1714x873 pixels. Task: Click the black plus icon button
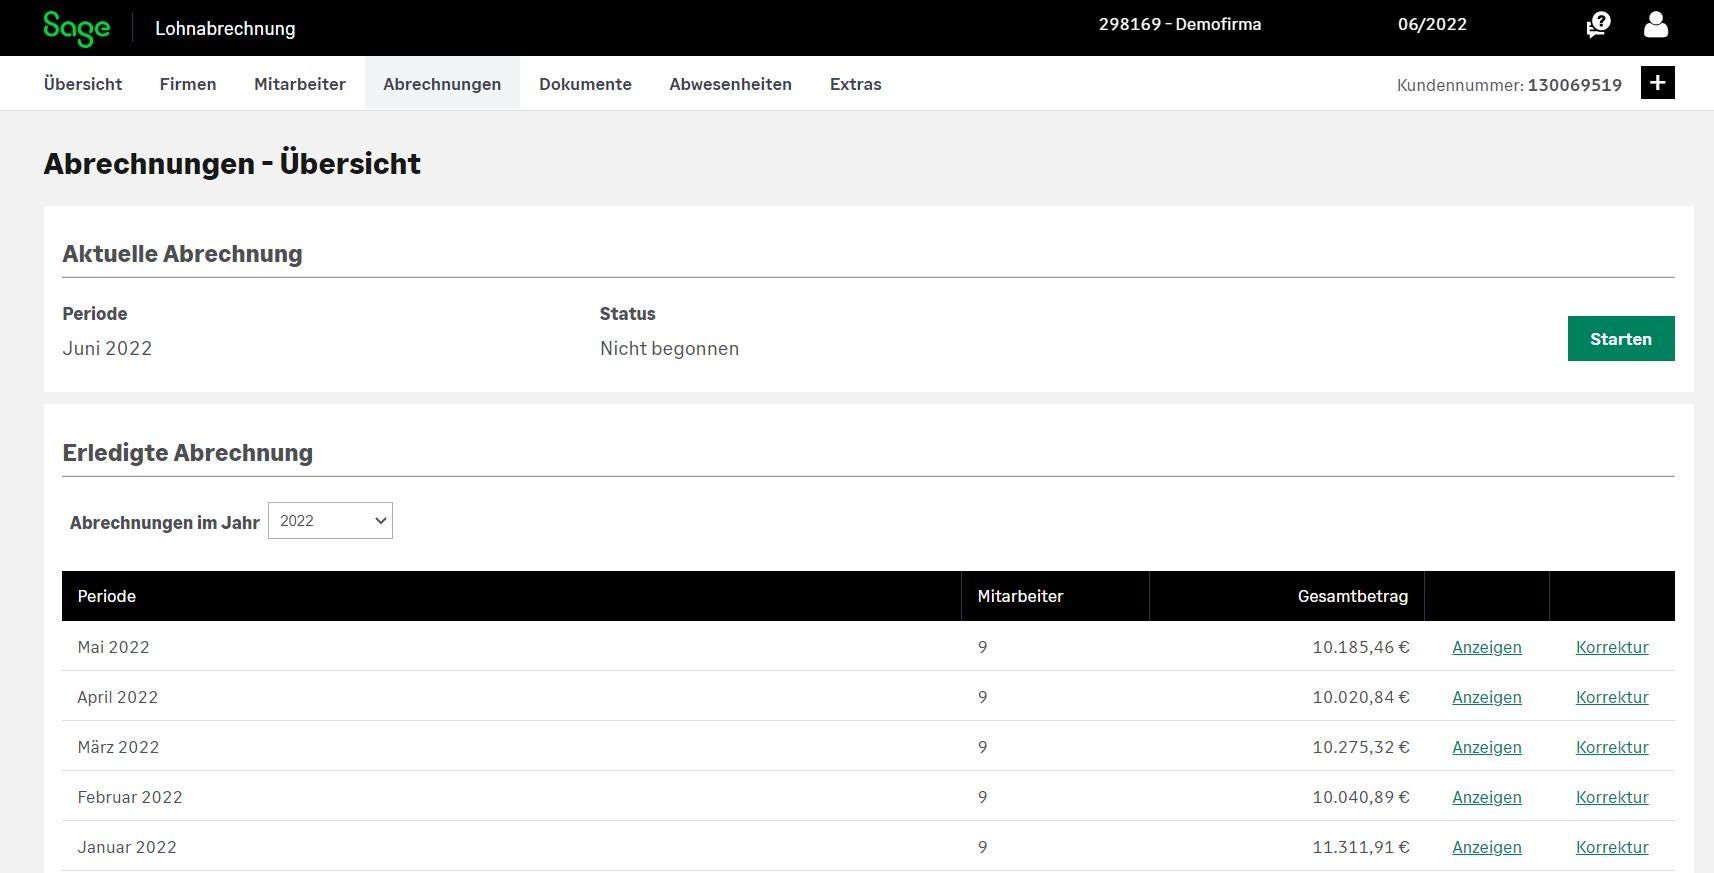(1657, 83)
